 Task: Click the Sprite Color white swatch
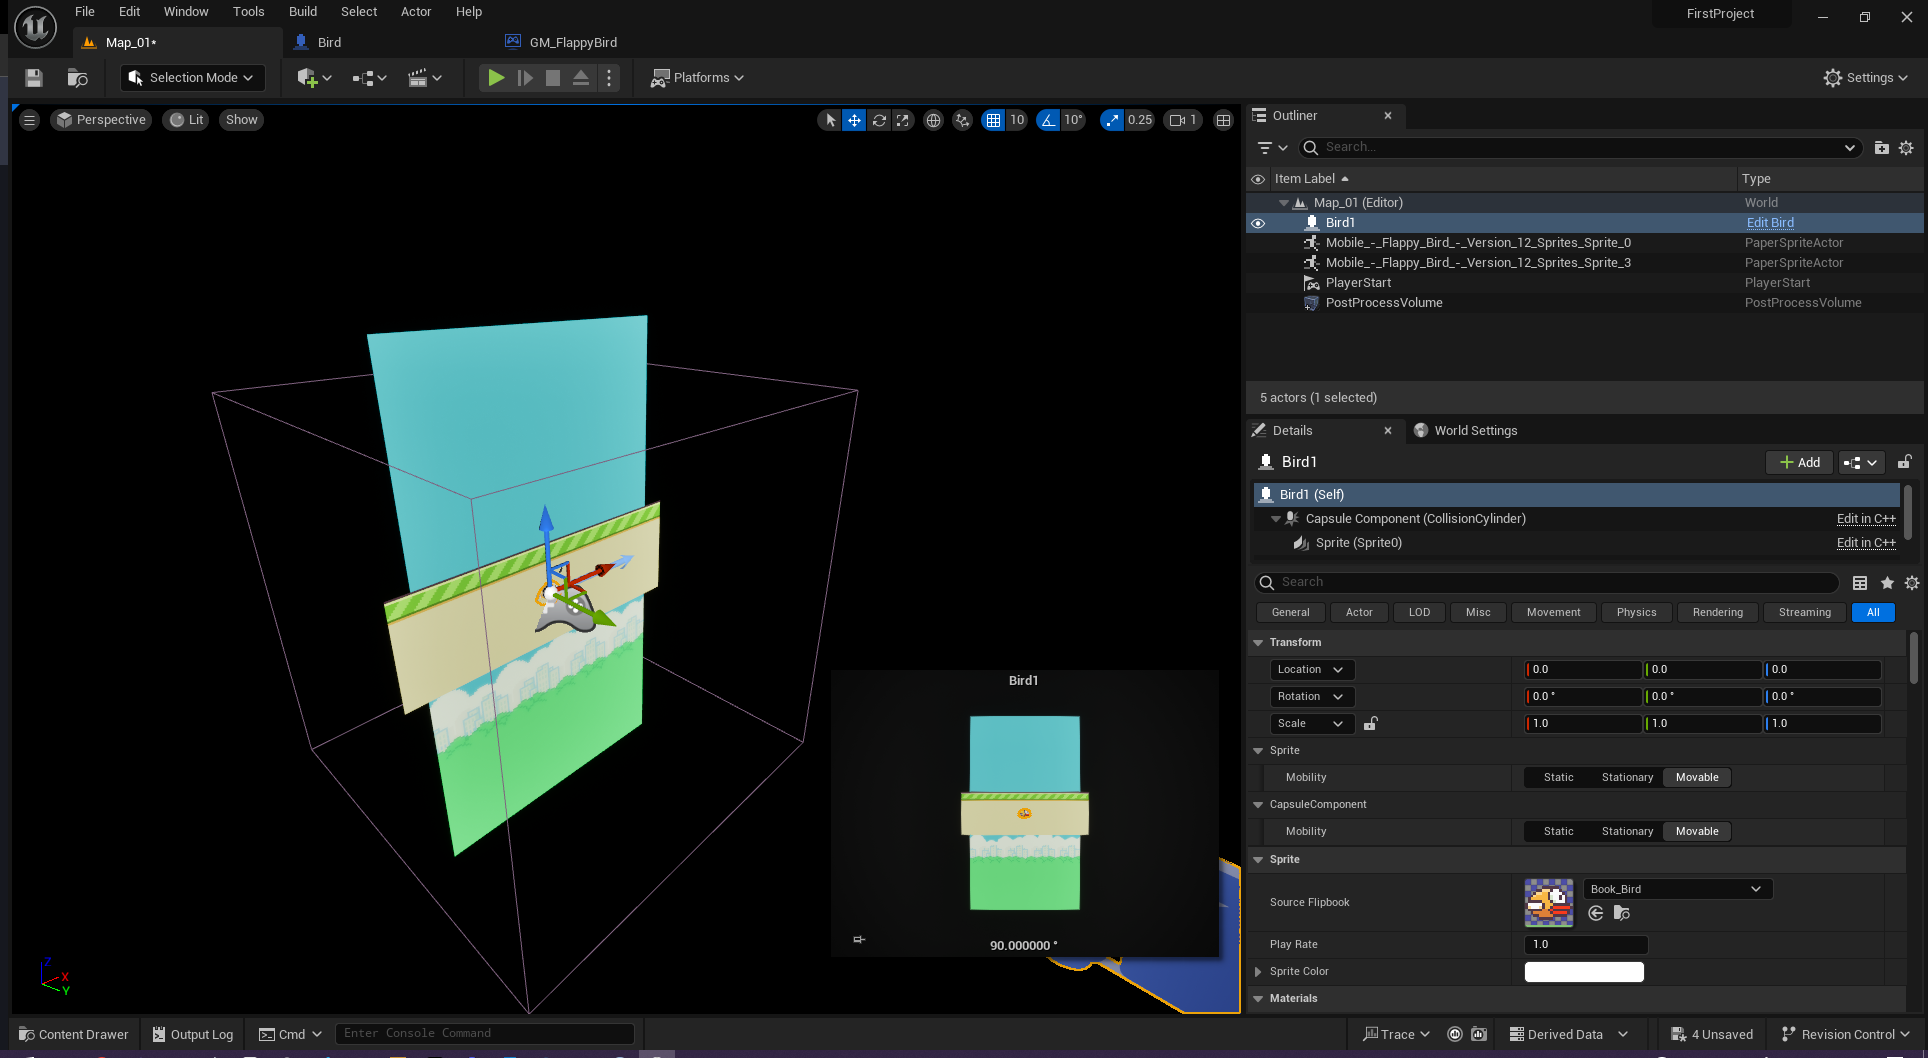pos(1584,972)
